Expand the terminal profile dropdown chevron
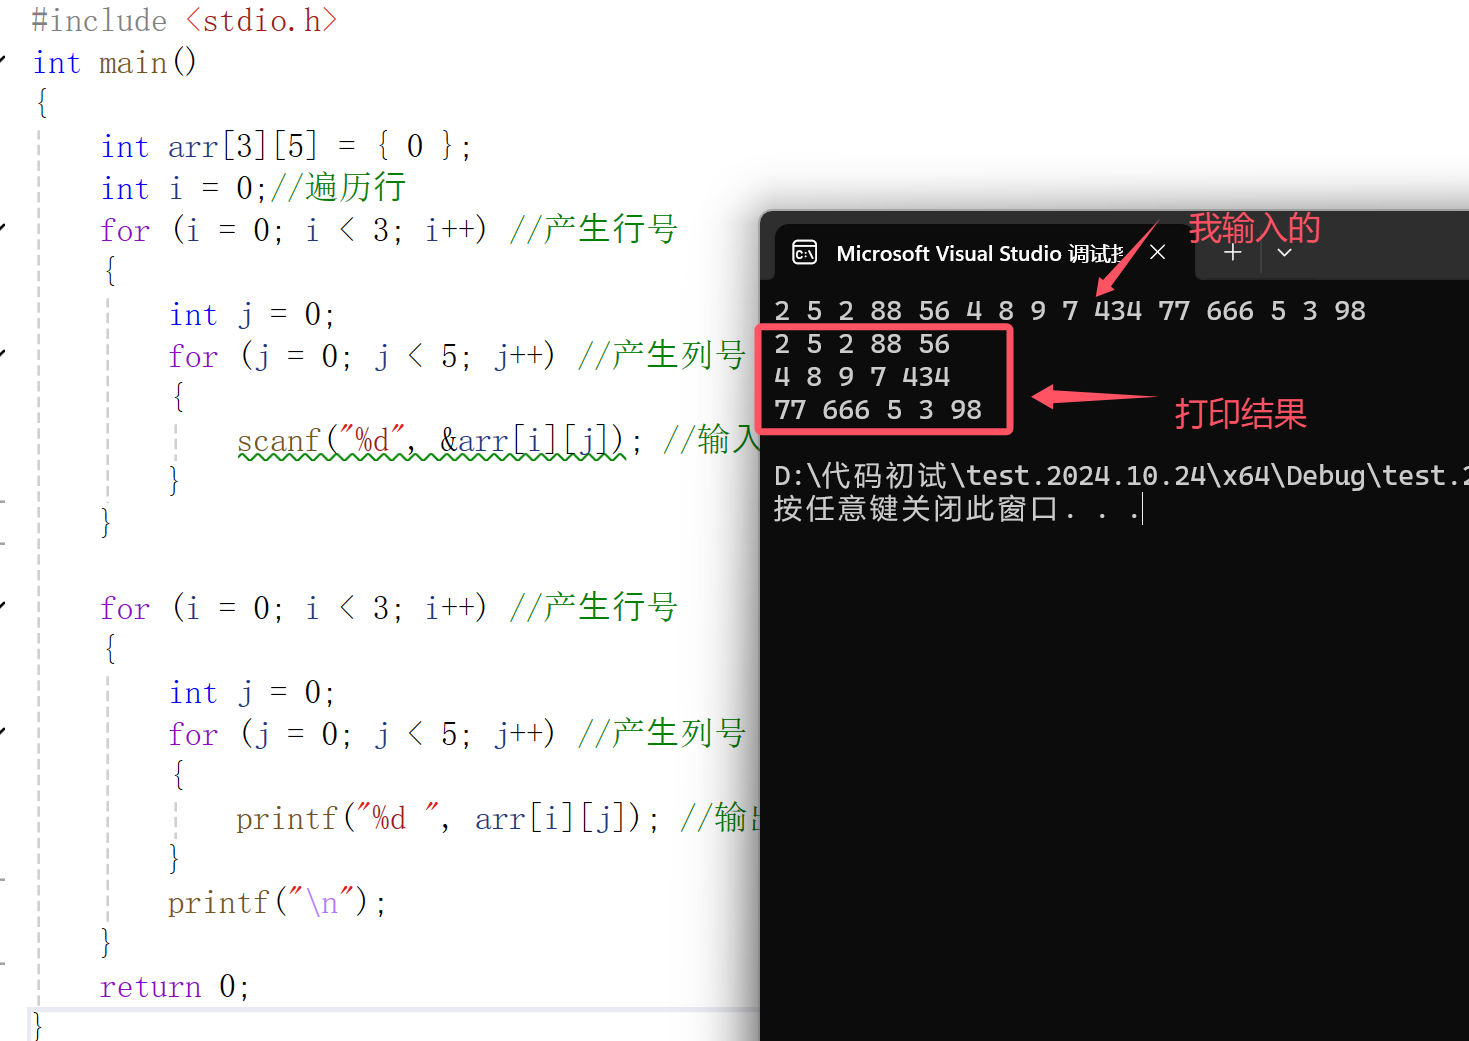This screenshot has height=1041, width=1469. tap(1285, 253)
